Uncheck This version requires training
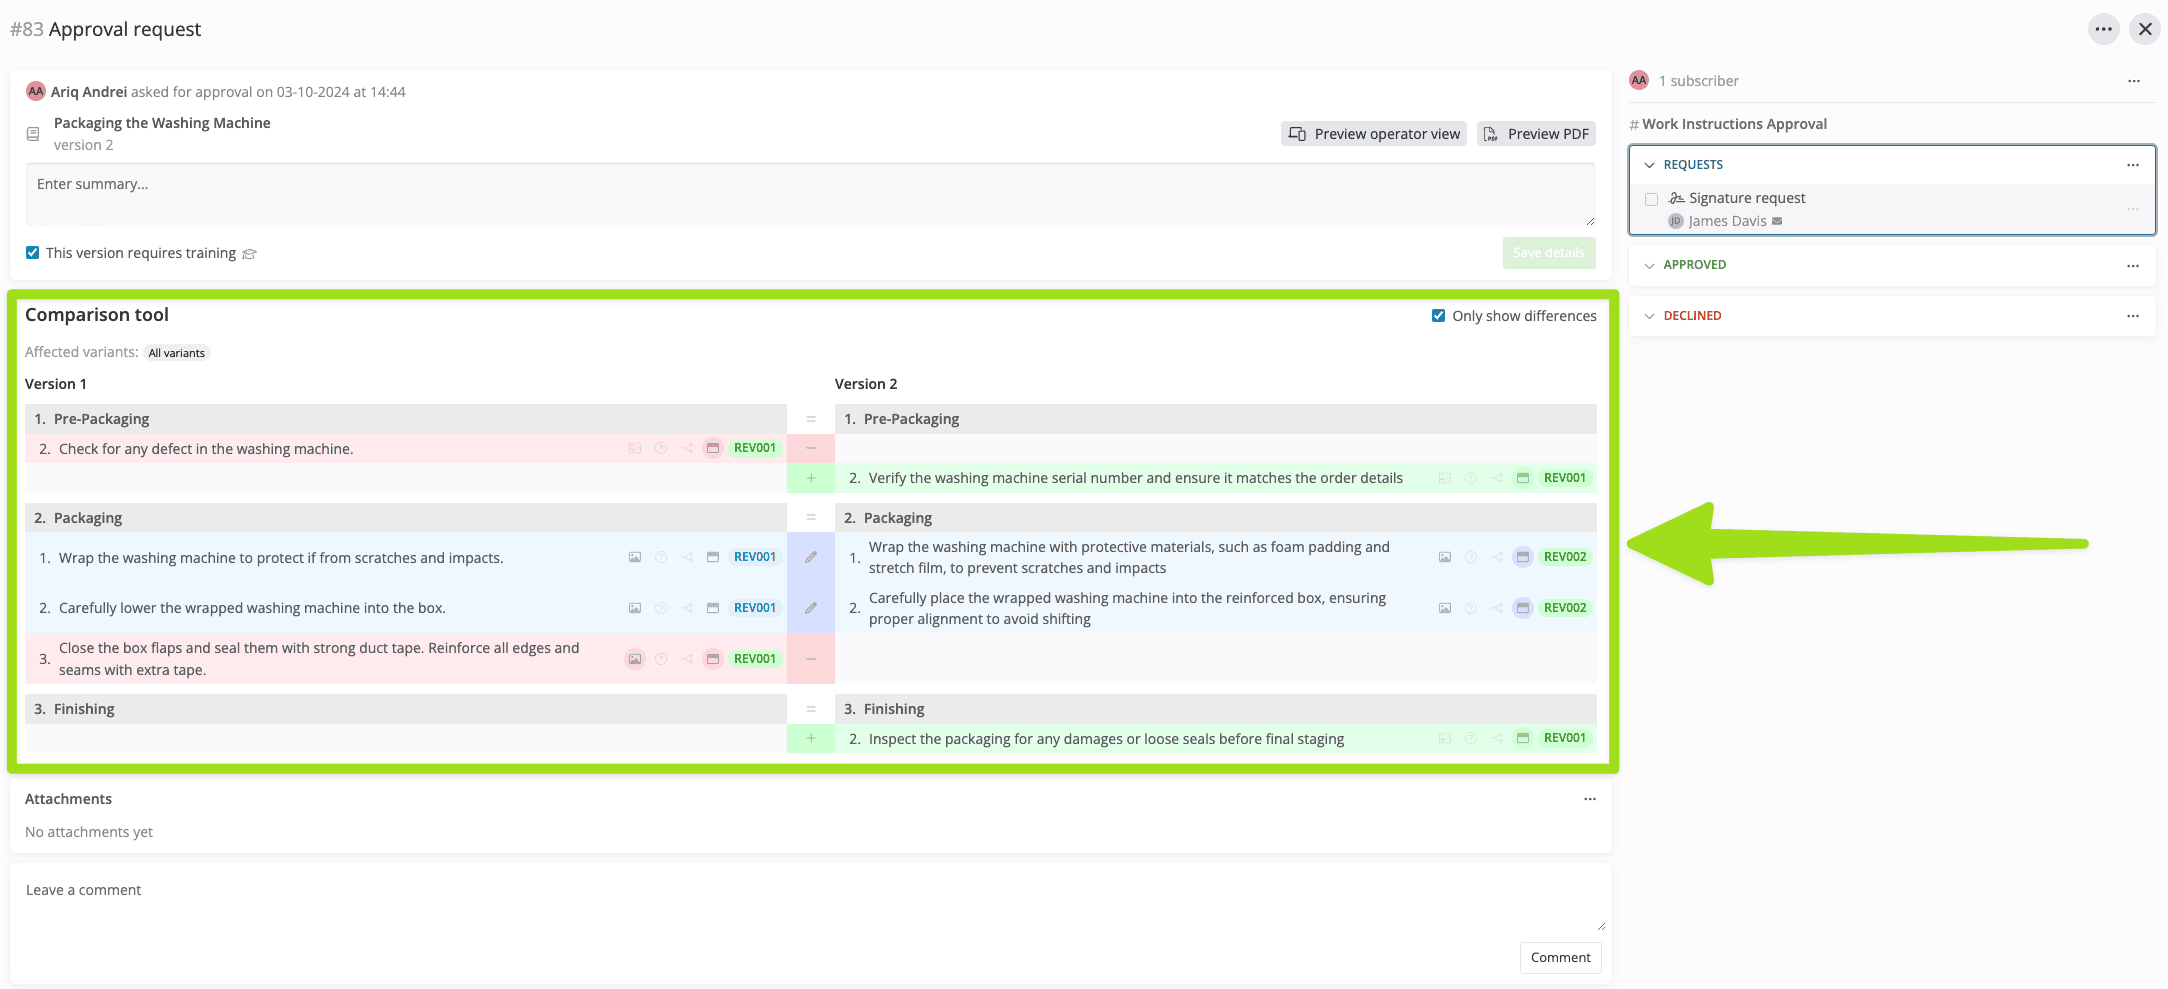Viewport: 2168px width, 989px height. point(33,253)
